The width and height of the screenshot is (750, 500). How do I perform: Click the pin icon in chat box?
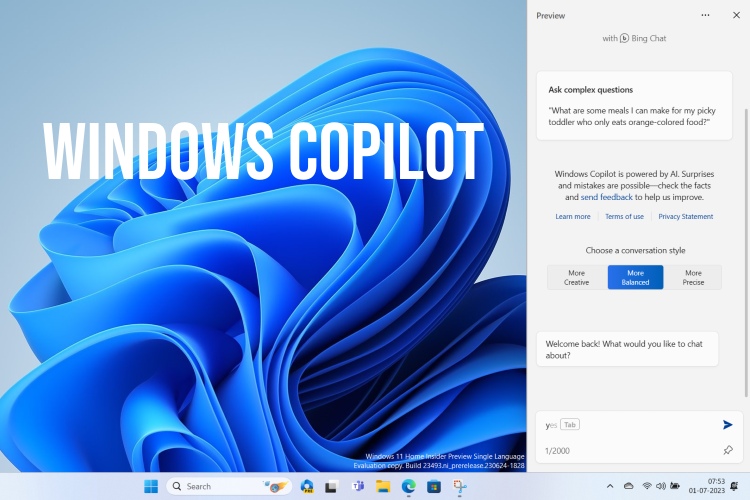coord(728,450)
